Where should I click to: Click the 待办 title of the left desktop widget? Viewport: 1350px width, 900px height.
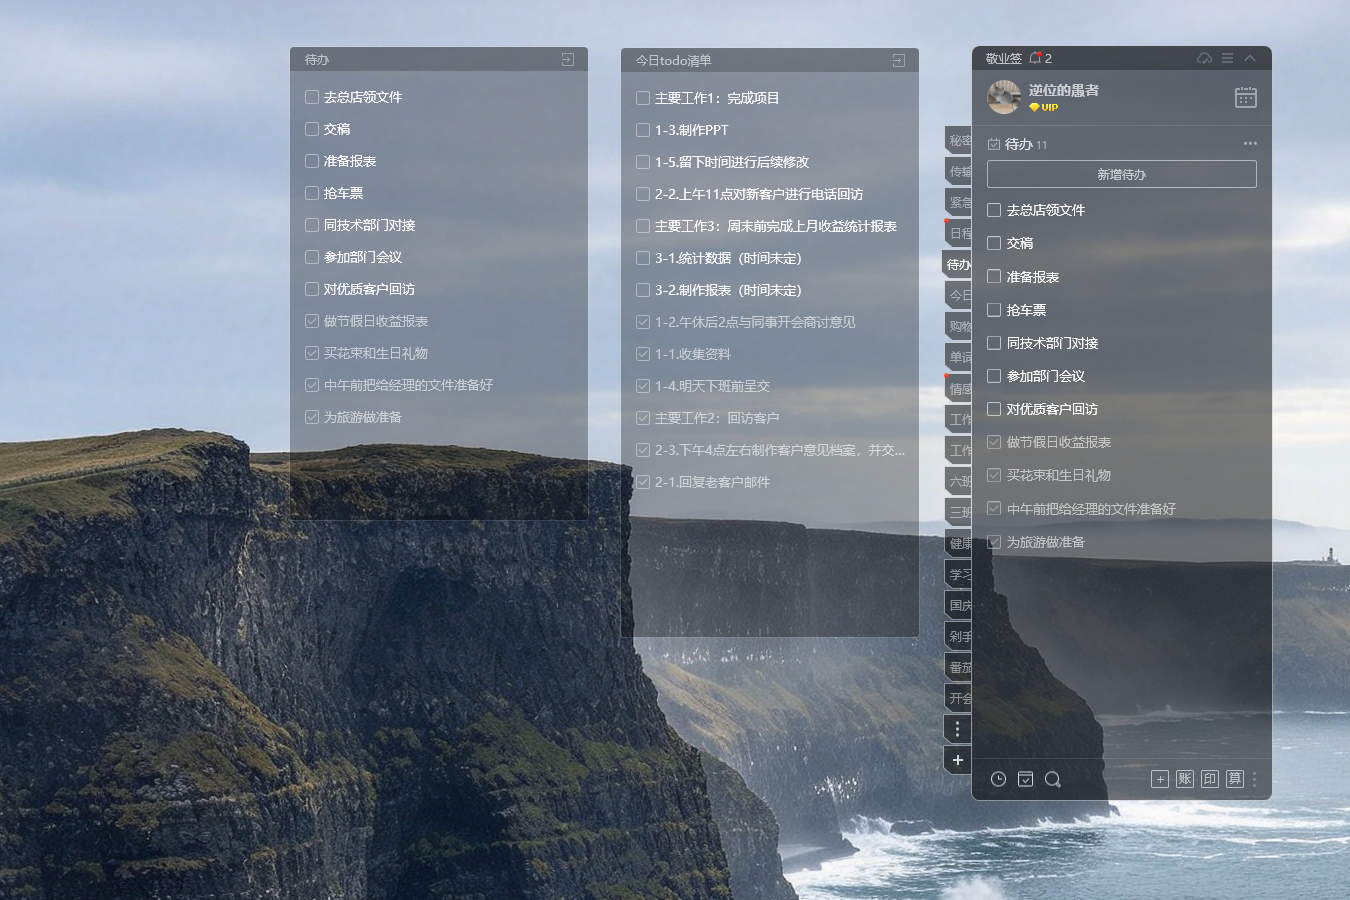click(317, 60)
